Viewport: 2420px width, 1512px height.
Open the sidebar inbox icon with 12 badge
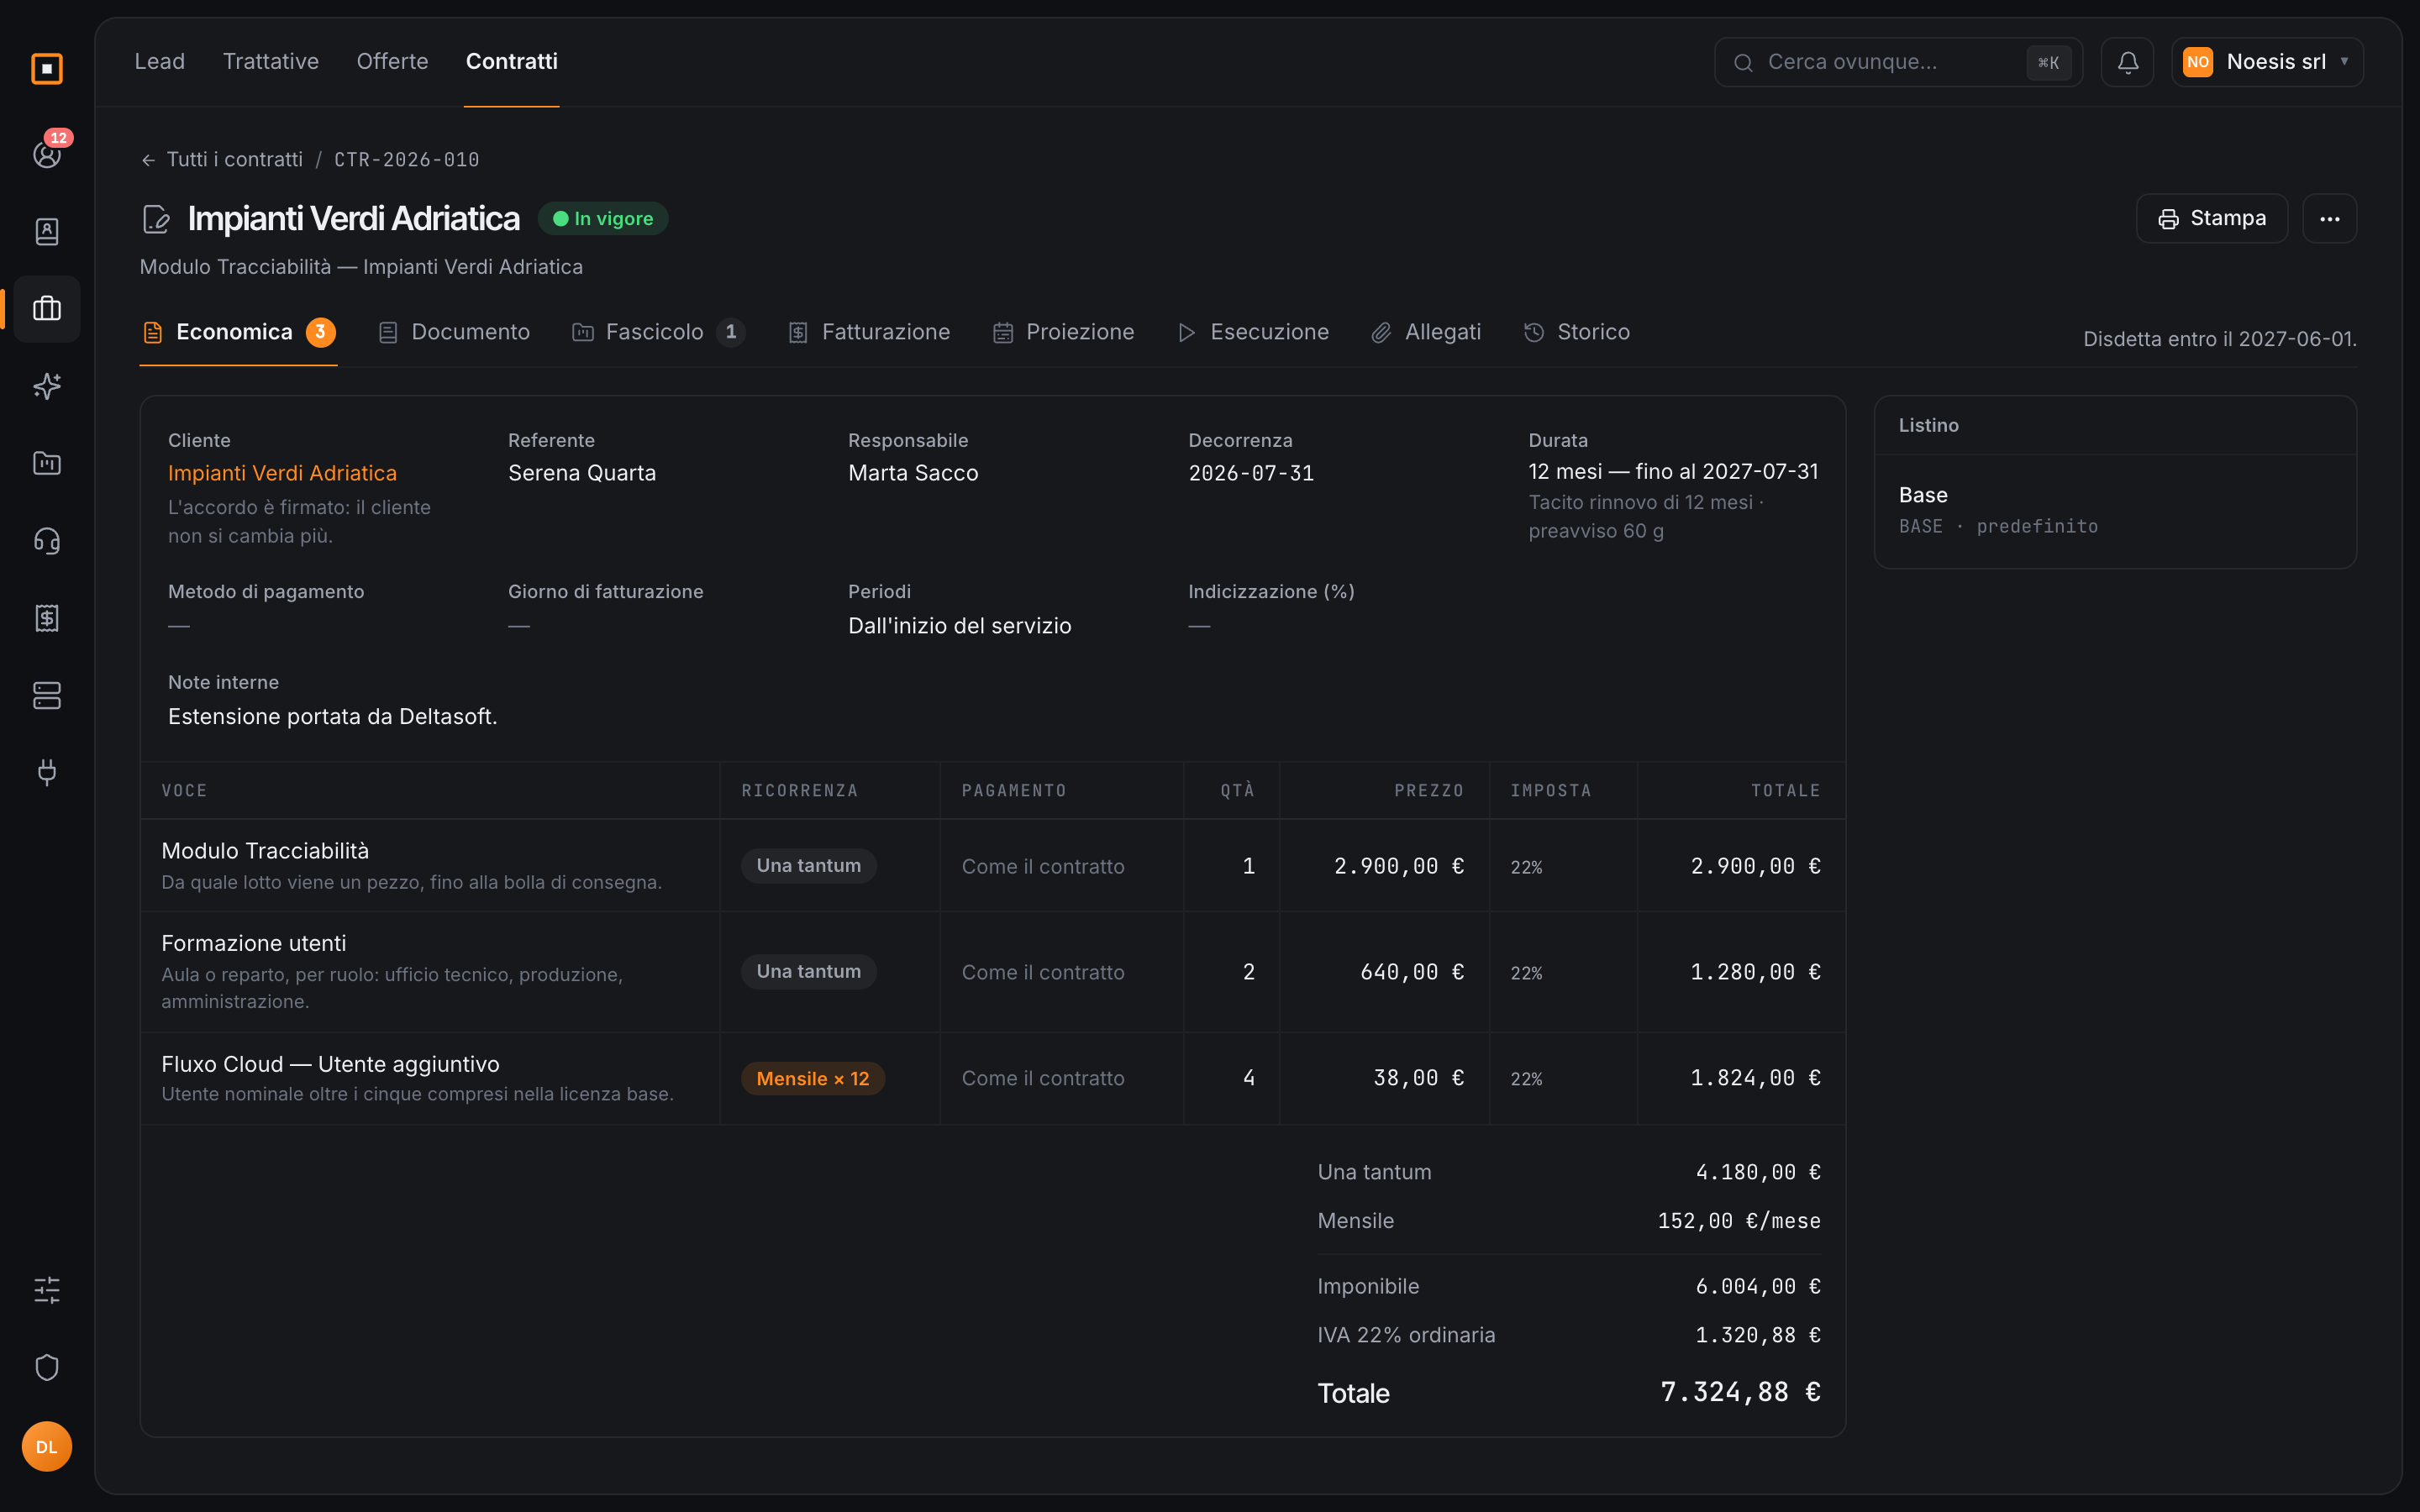point(47,154)
